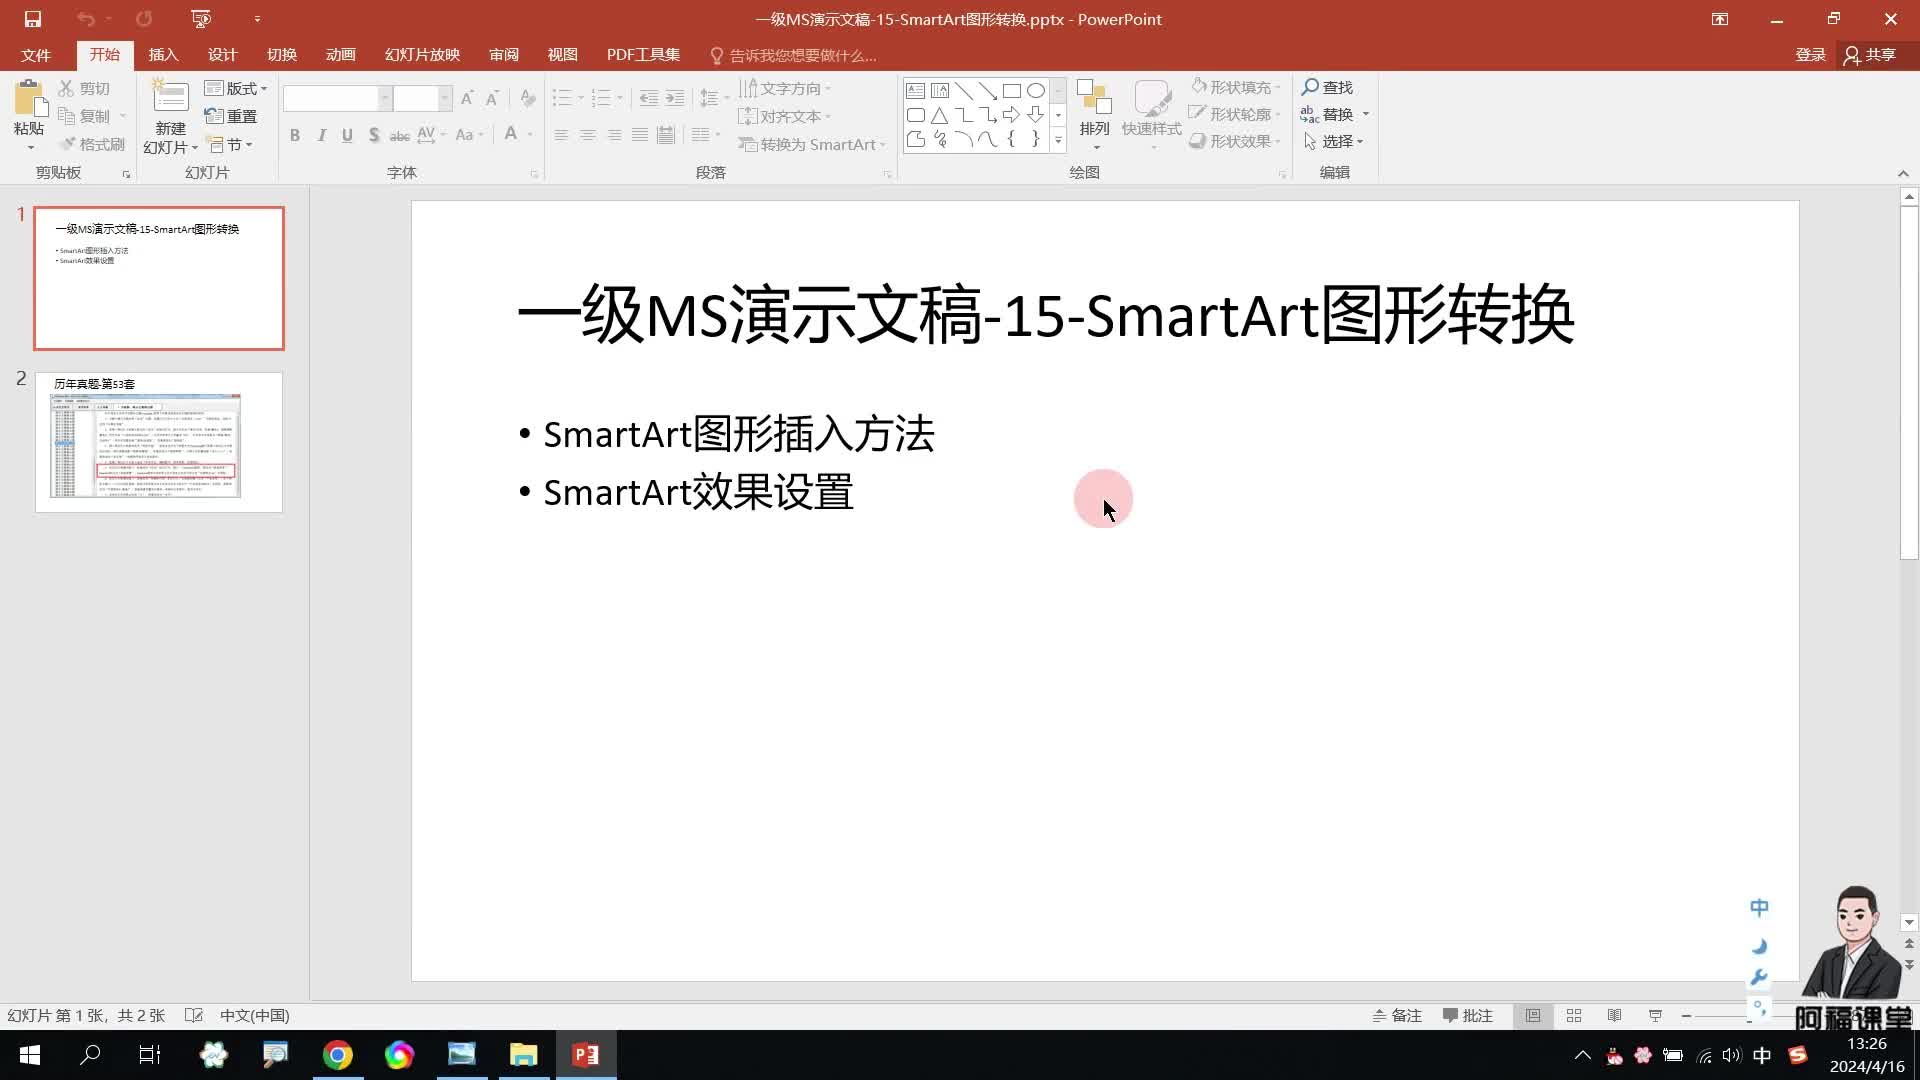Screen dimensions: 1920x1080
Task: Switch to the Insert tab
Action: pyautogui.click(x=163, y=55)
